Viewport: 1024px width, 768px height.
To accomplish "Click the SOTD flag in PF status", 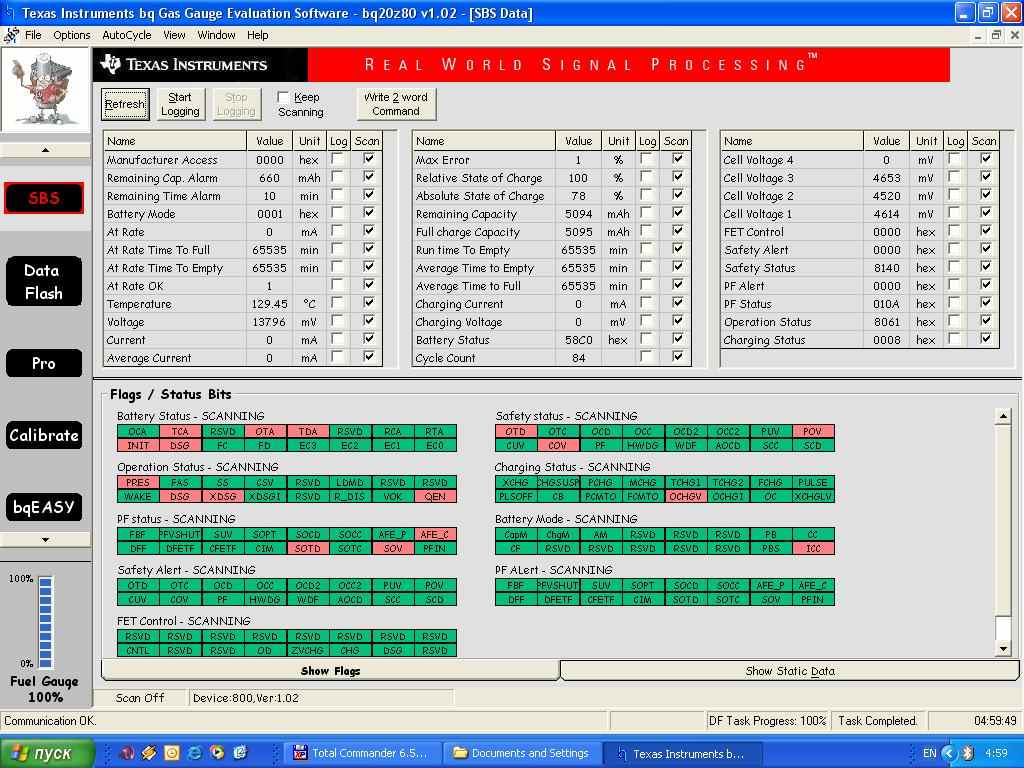I will point(307,549).
